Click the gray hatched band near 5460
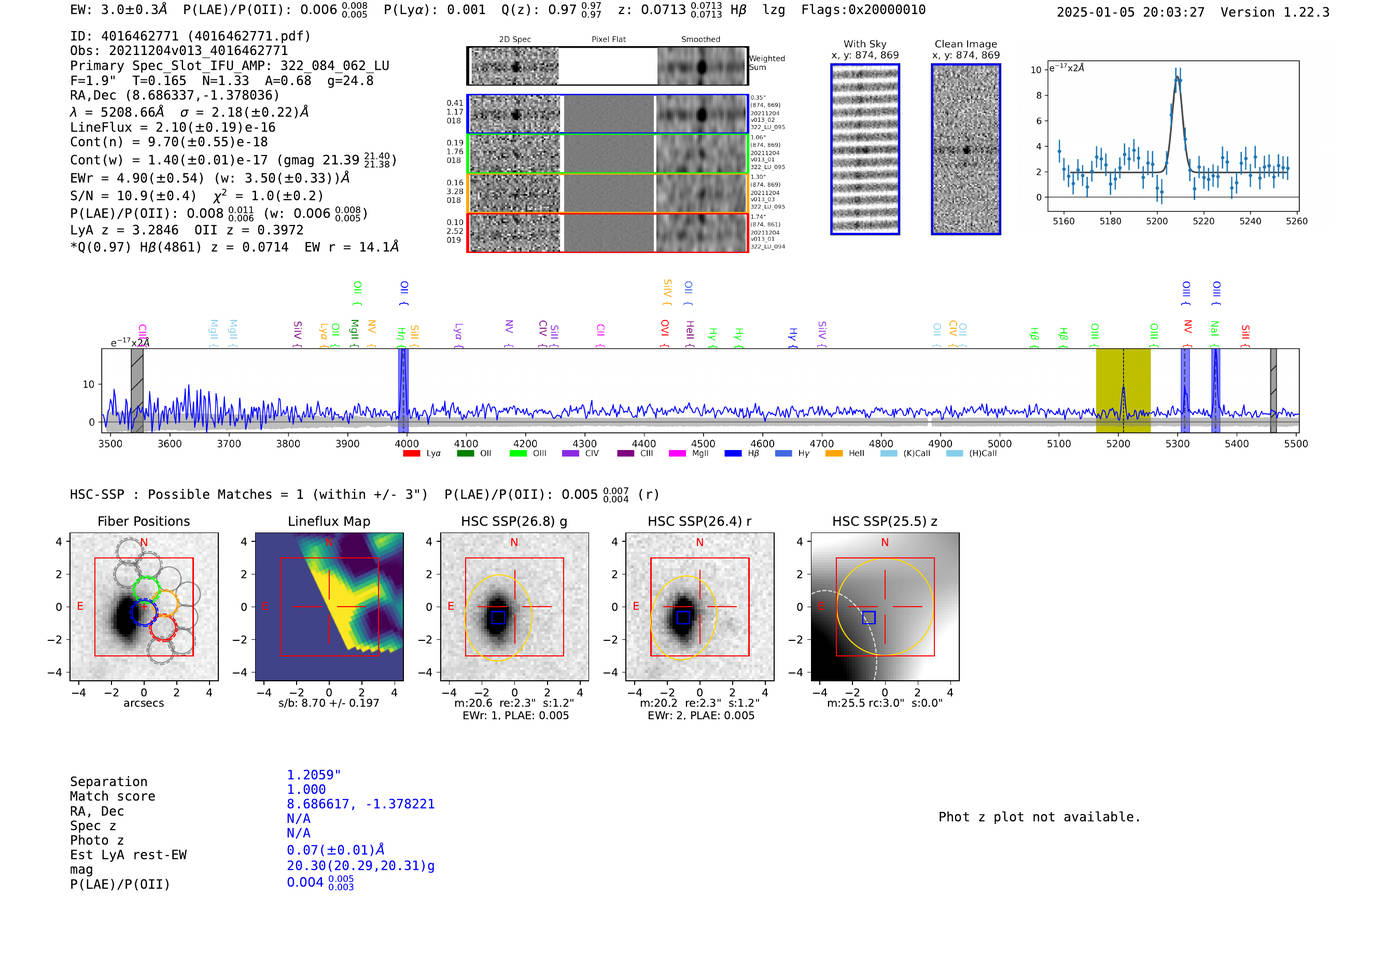Screen dimensions: 1400x953 tap(1273, 391)
